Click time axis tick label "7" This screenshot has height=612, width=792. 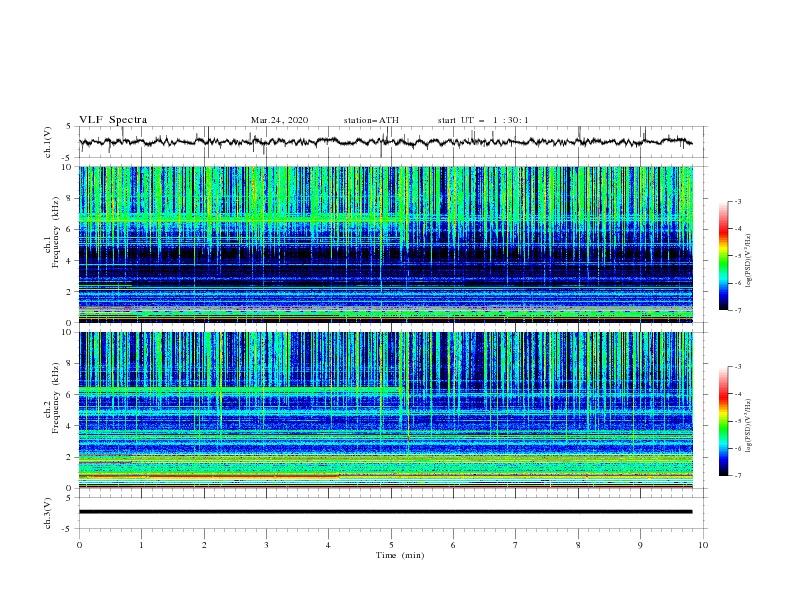click(516, 545)
